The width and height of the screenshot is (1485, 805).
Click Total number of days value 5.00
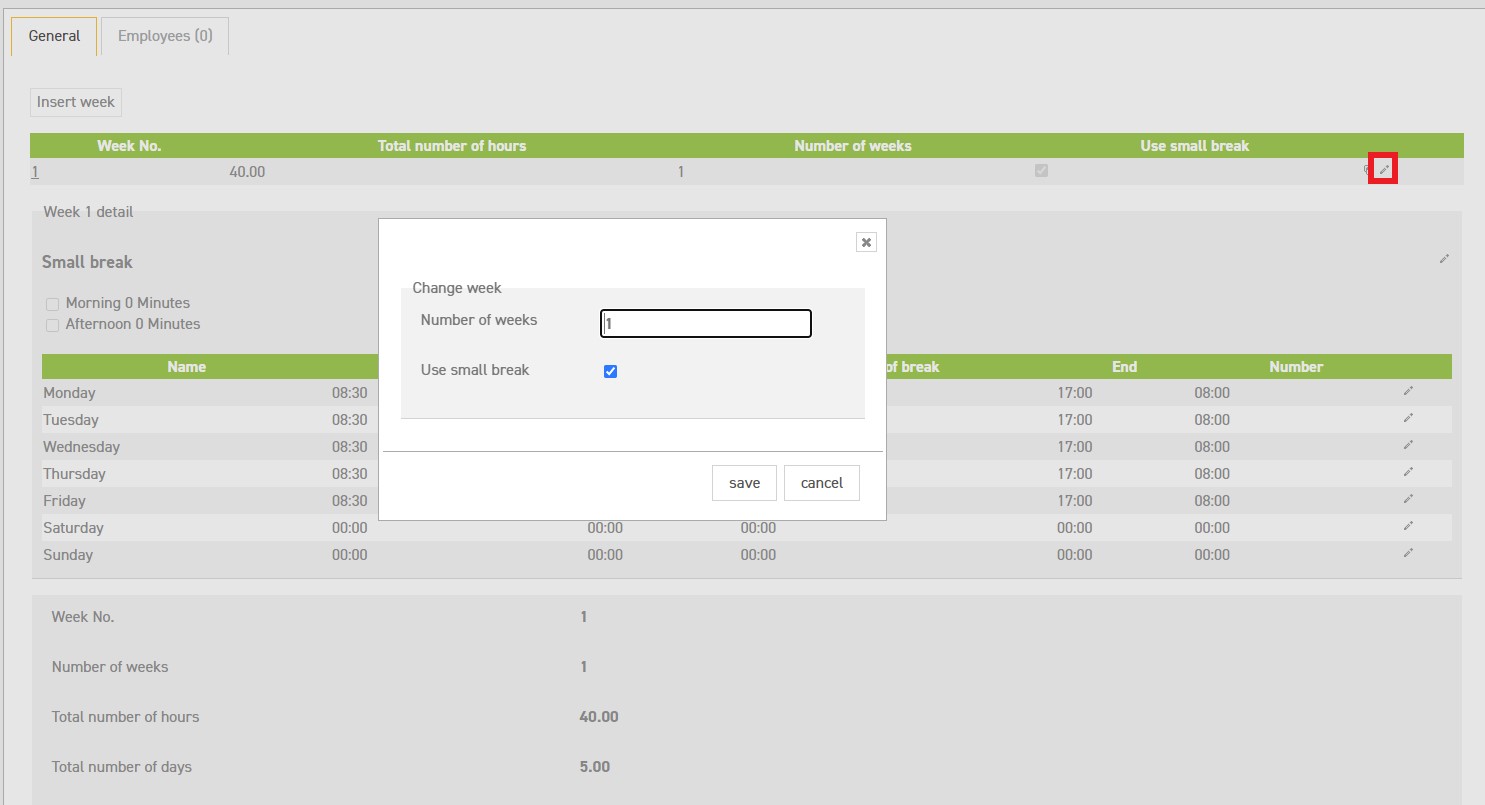594,767
